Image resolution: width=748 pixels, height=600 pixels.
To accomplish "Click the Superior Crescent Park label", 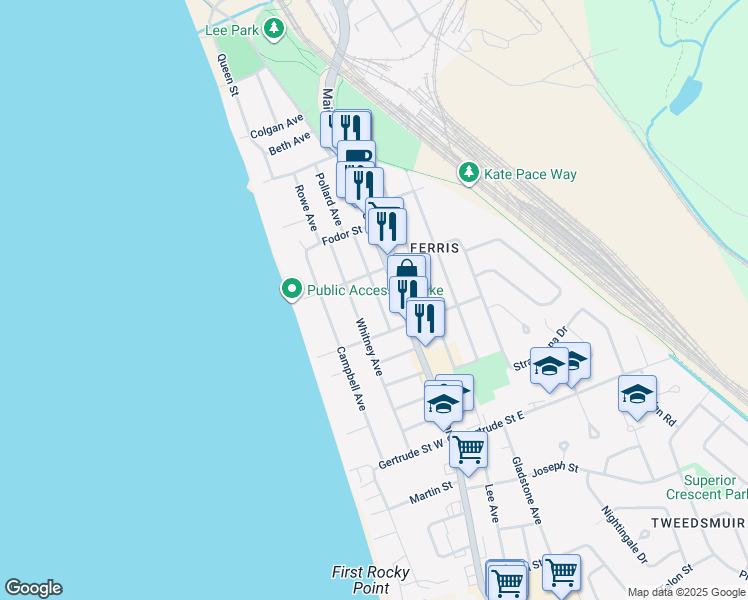I will 709,487.
